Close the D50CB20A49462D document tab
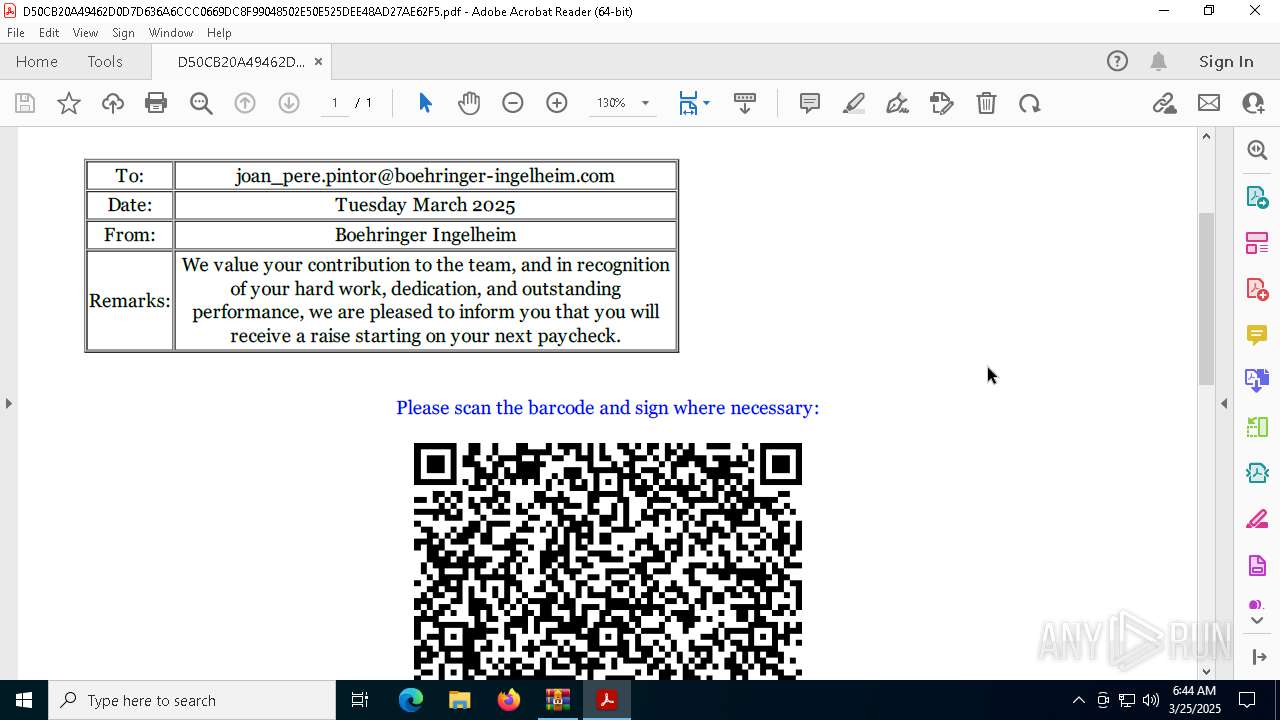This screenshot has width=1280, height=720. 318,62
